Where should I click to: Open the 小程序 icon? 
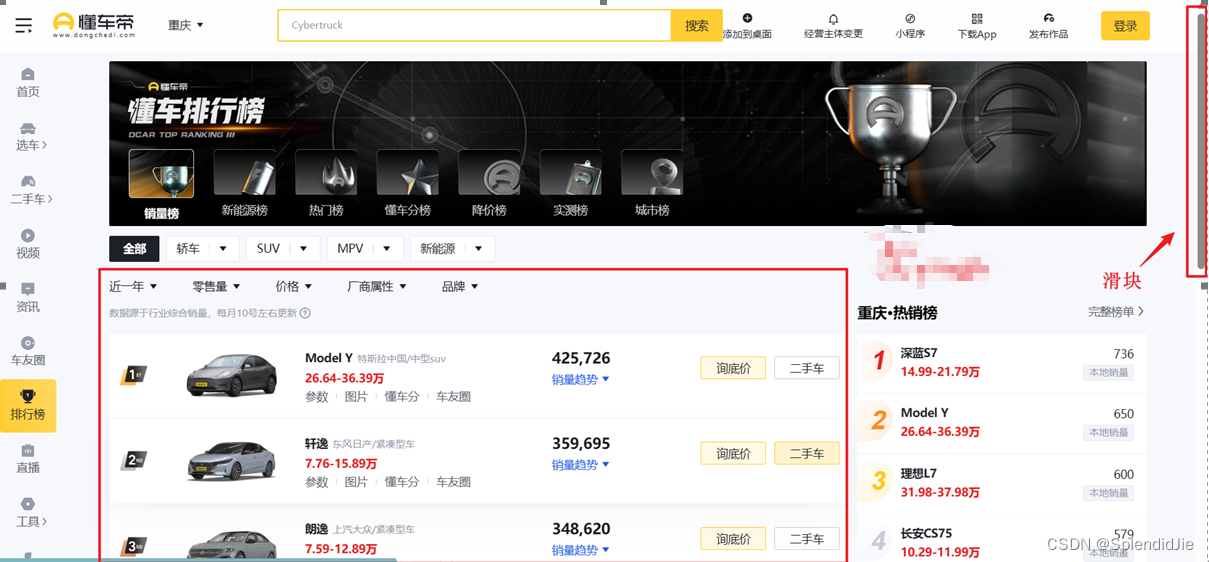910,26
